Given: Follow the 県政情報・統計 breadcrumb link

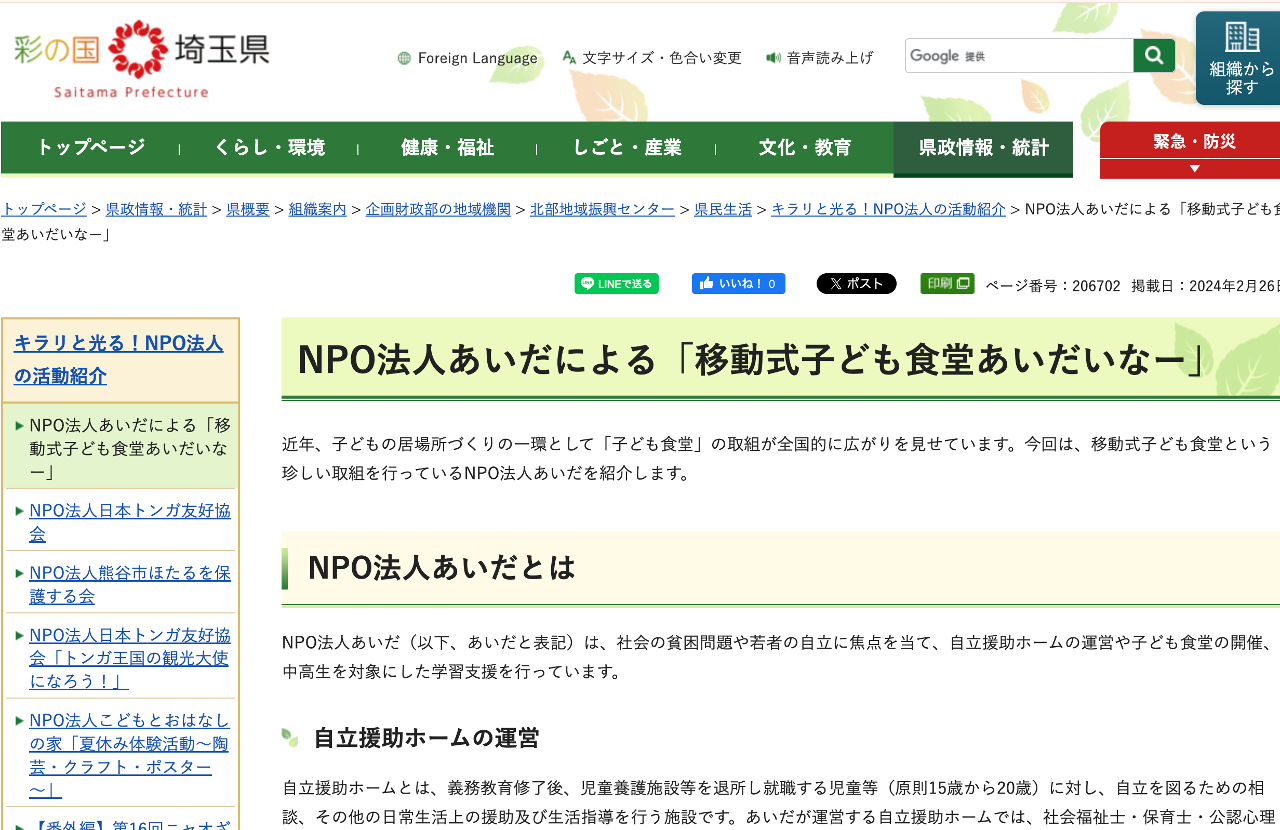Looking at the screenshot, I should 156,209.
